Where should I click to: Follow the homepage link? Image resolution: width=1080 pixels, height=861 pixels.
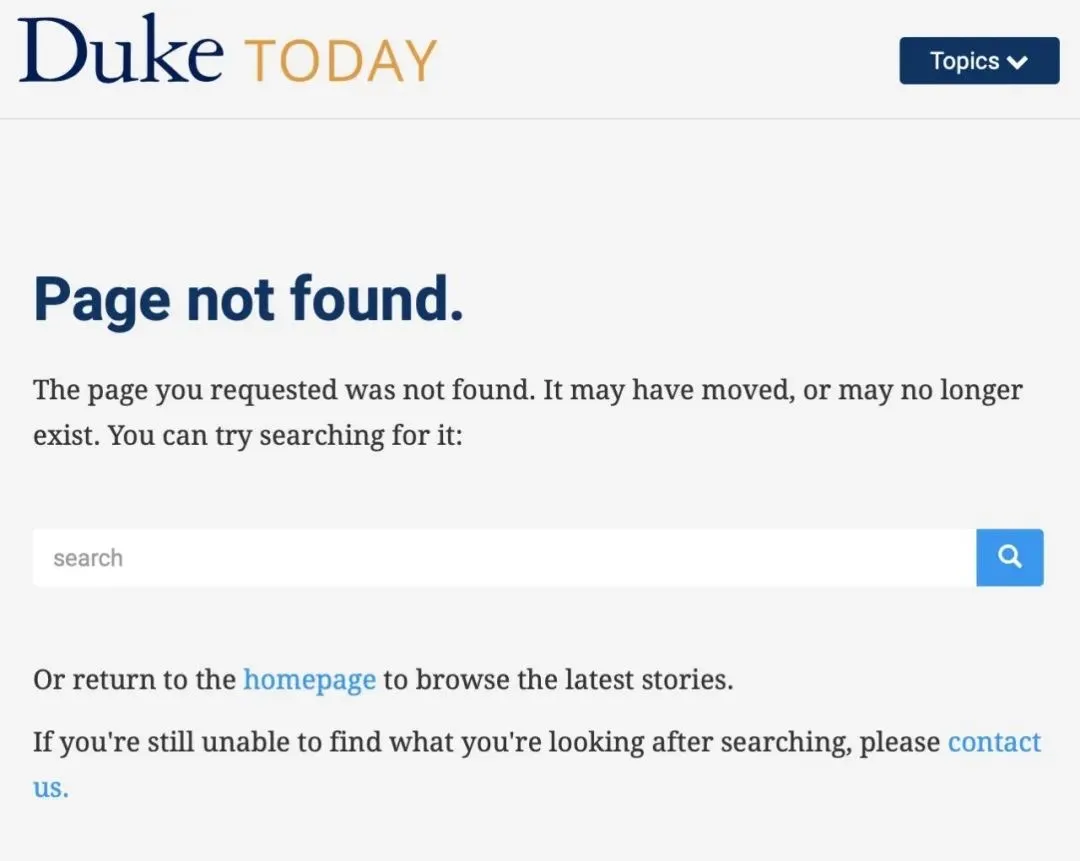pyautogui.click(x=309, y=680)
